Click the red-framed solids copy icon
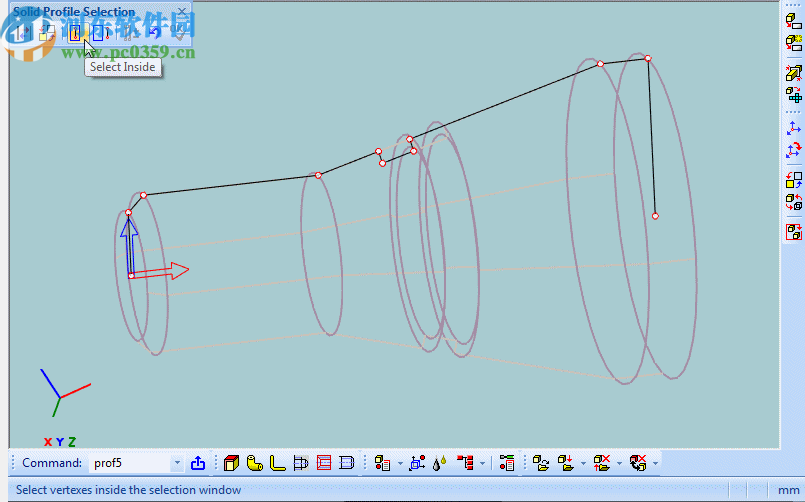This screenshot has height=502, width=805. pos(794,232)
